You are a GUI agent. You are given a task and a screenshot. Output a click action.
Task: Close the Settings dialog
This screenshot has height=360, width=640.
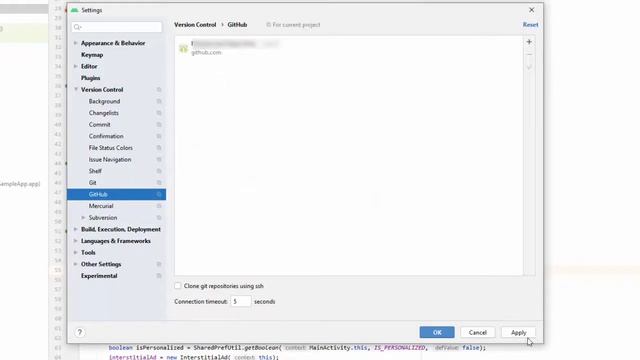(531, 10)
